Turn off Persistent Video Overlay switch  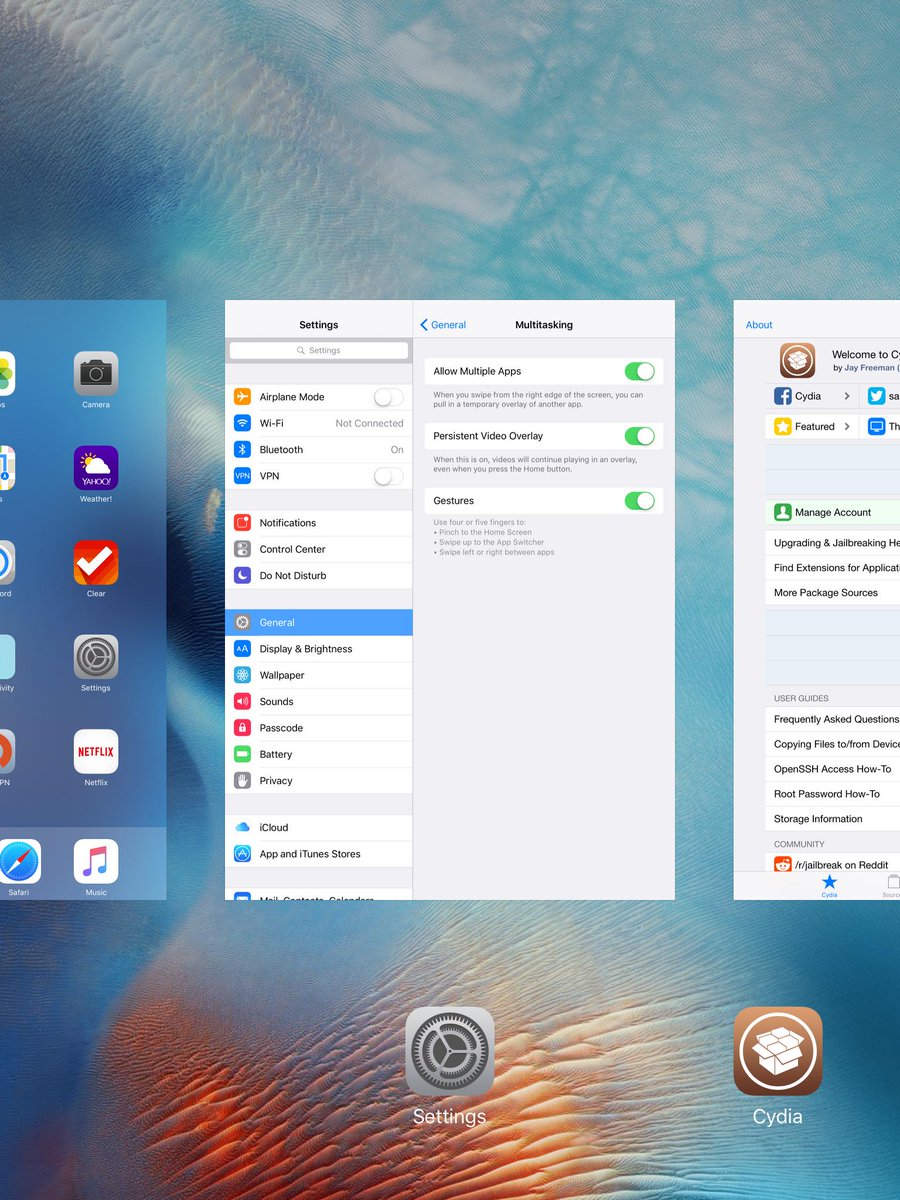640,436
